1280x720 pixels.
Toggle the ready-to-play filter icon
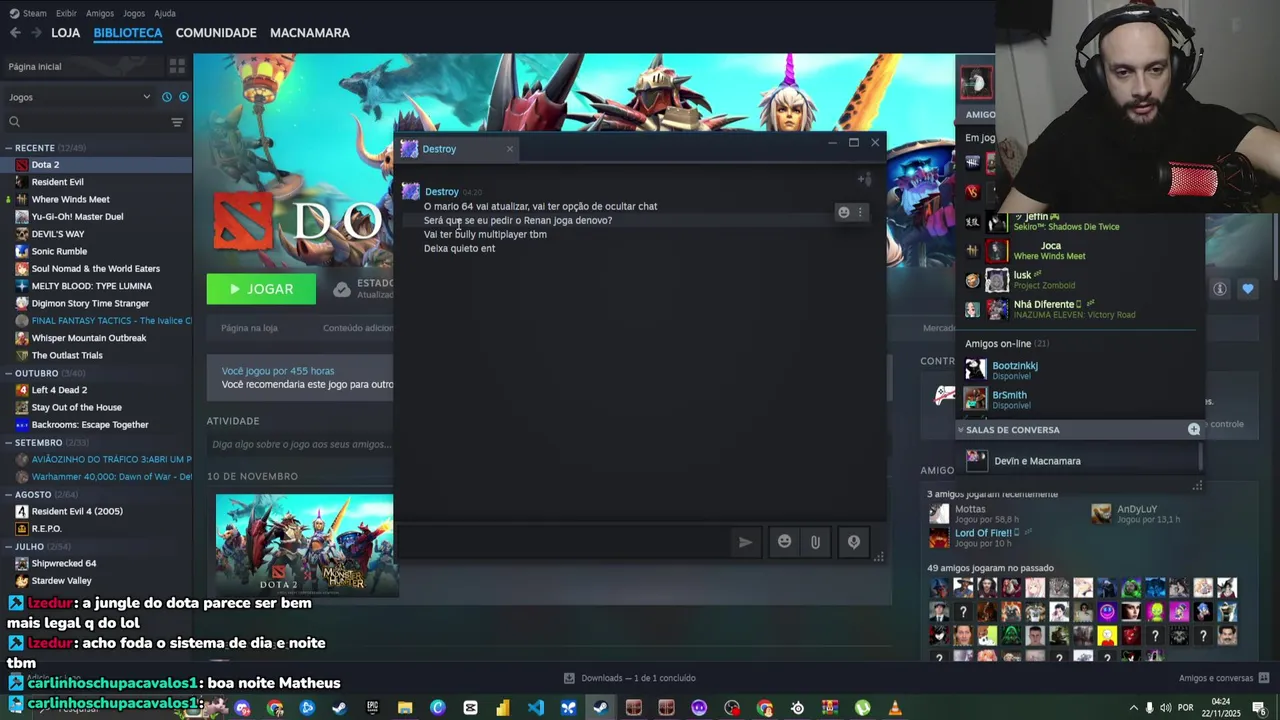(x=184, y=97)
